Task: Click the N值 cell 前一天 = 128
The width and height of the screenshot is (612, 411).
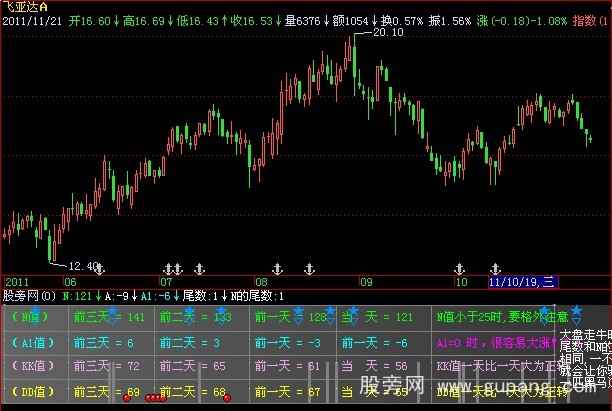Action: pos(294,317)
